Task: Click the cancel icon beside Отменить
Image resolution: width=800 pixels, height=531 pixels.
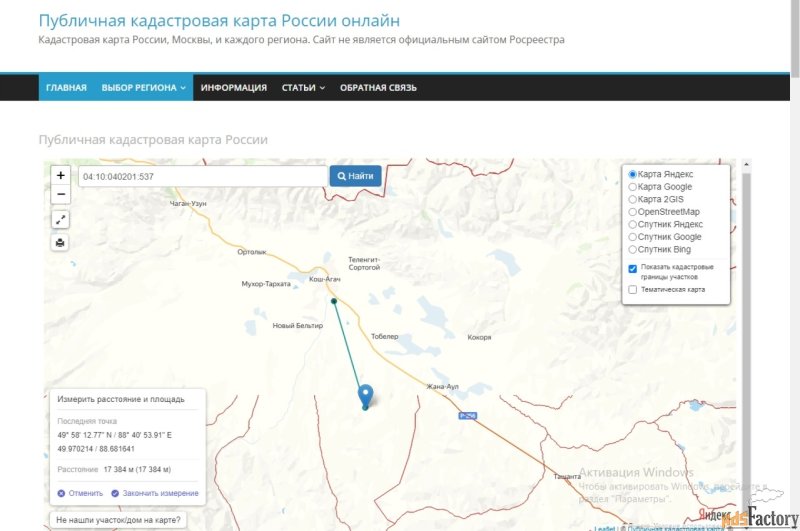Action: tap(61, 493)
